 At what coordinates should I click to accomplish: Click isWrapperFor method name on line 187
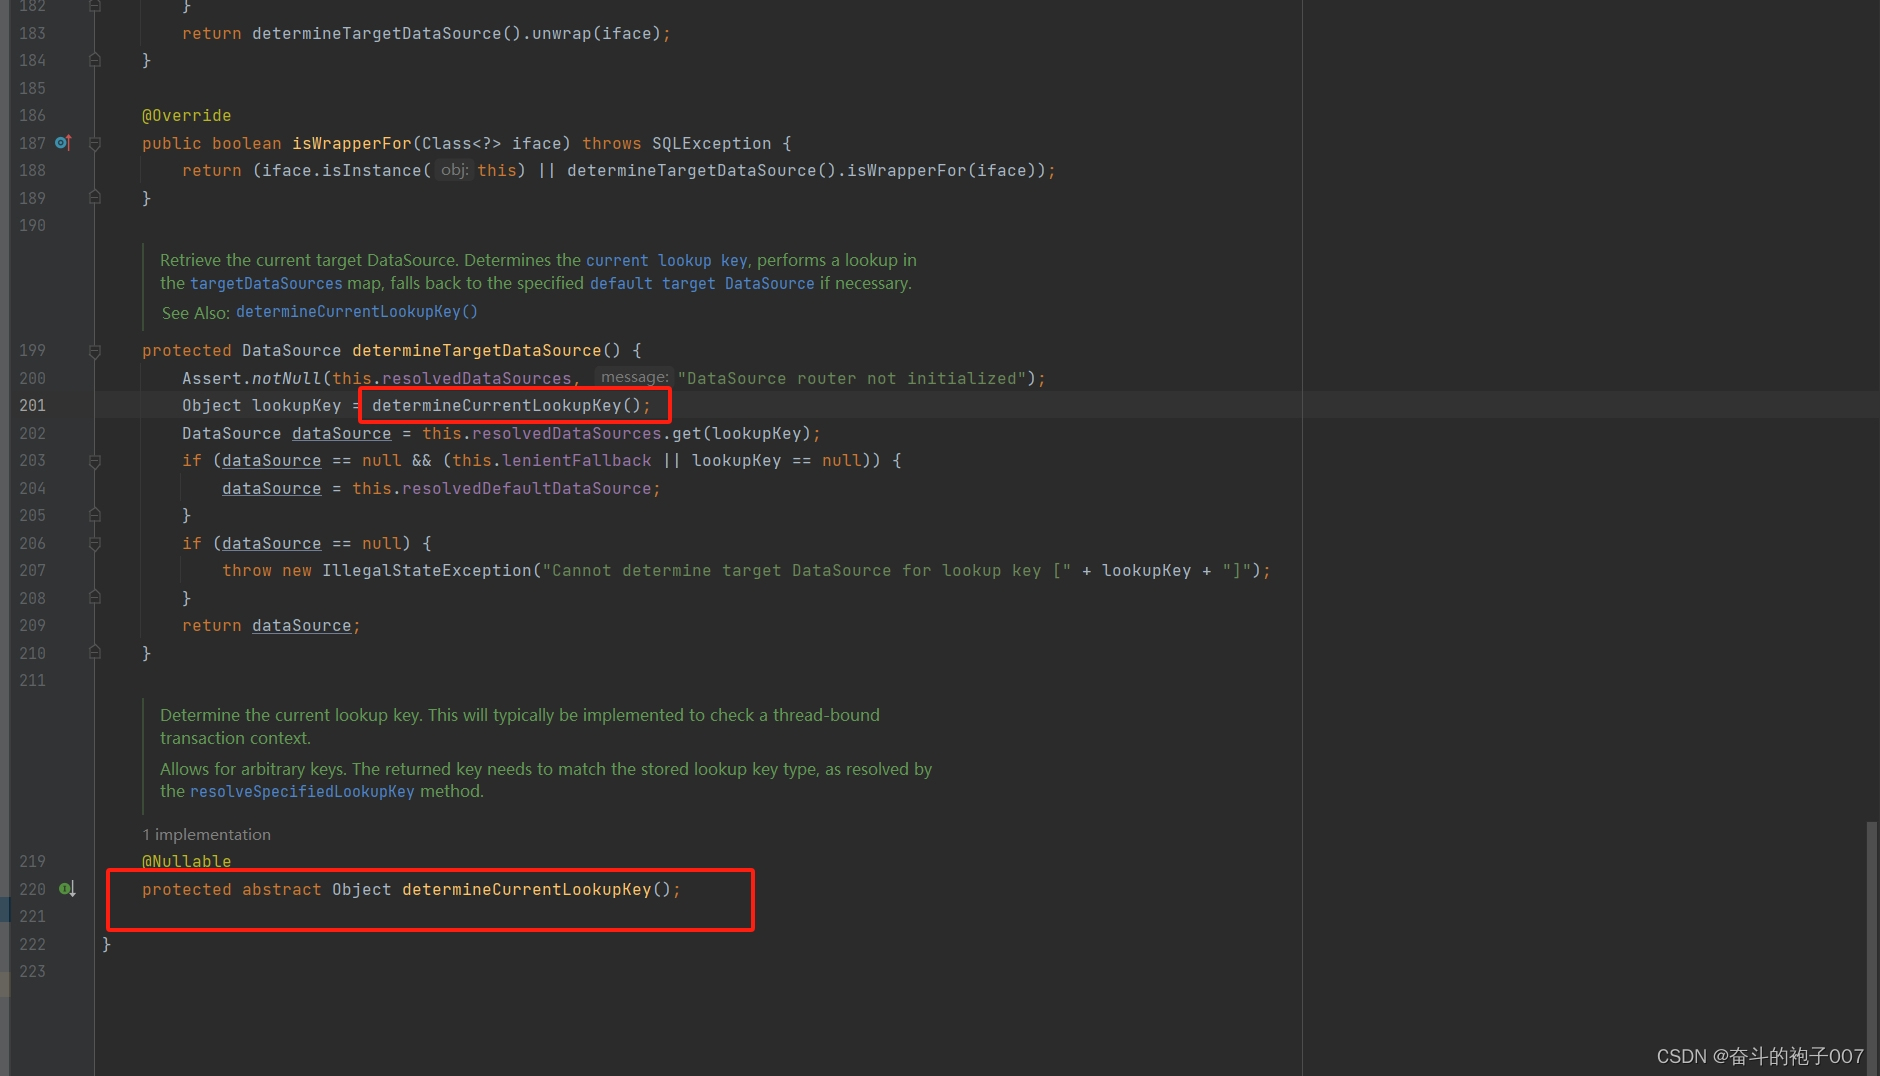tap(351, 143)
